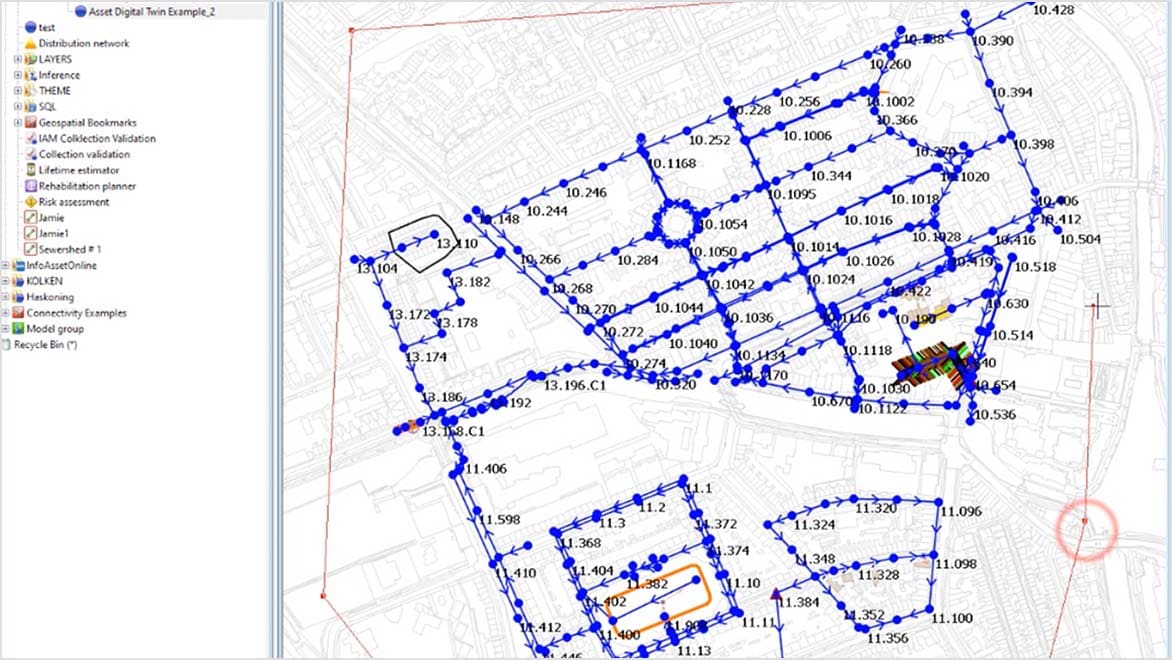Screen dimensions: 1172x660
Task: Click the Jamie sewershed icon
Action: coord(30,217)
